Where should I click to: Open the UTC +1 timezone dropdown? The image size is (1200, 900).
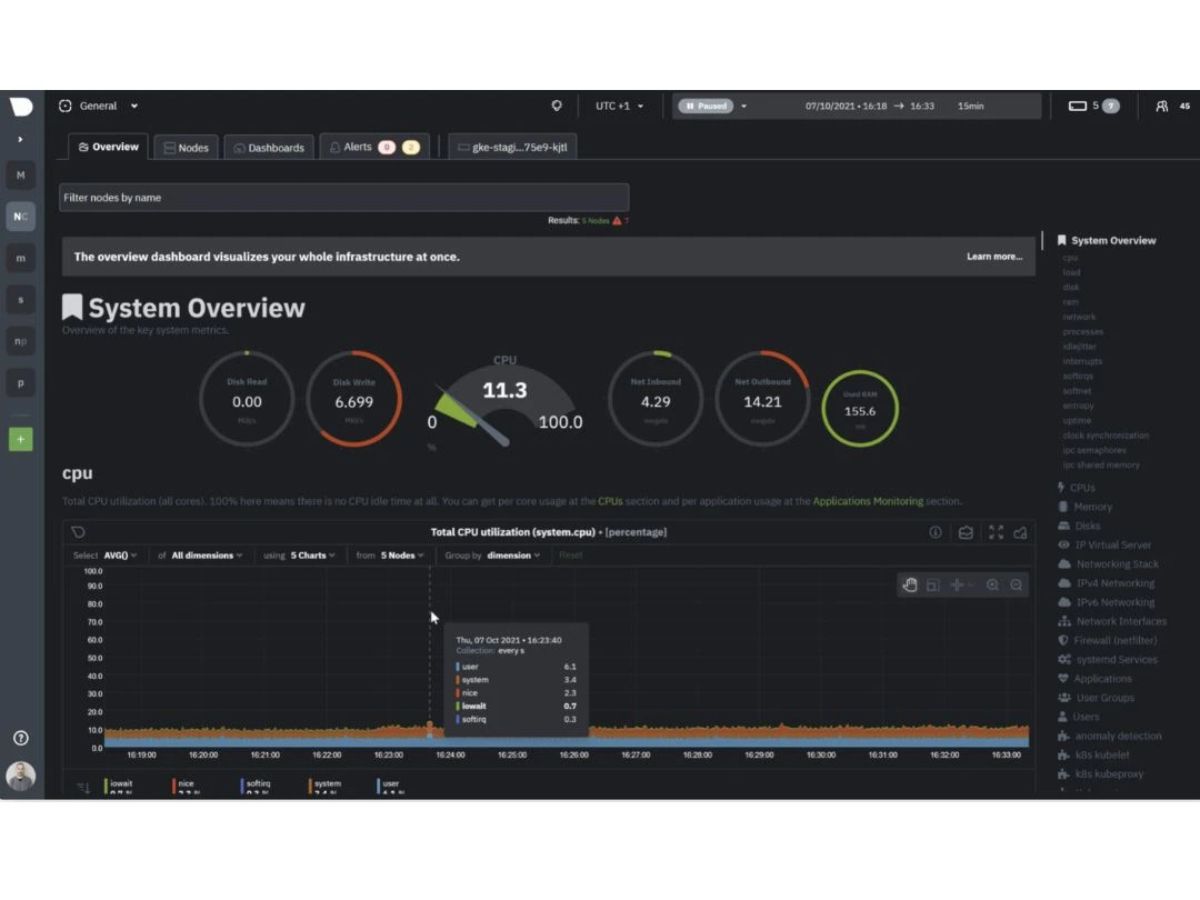(619, 106)
